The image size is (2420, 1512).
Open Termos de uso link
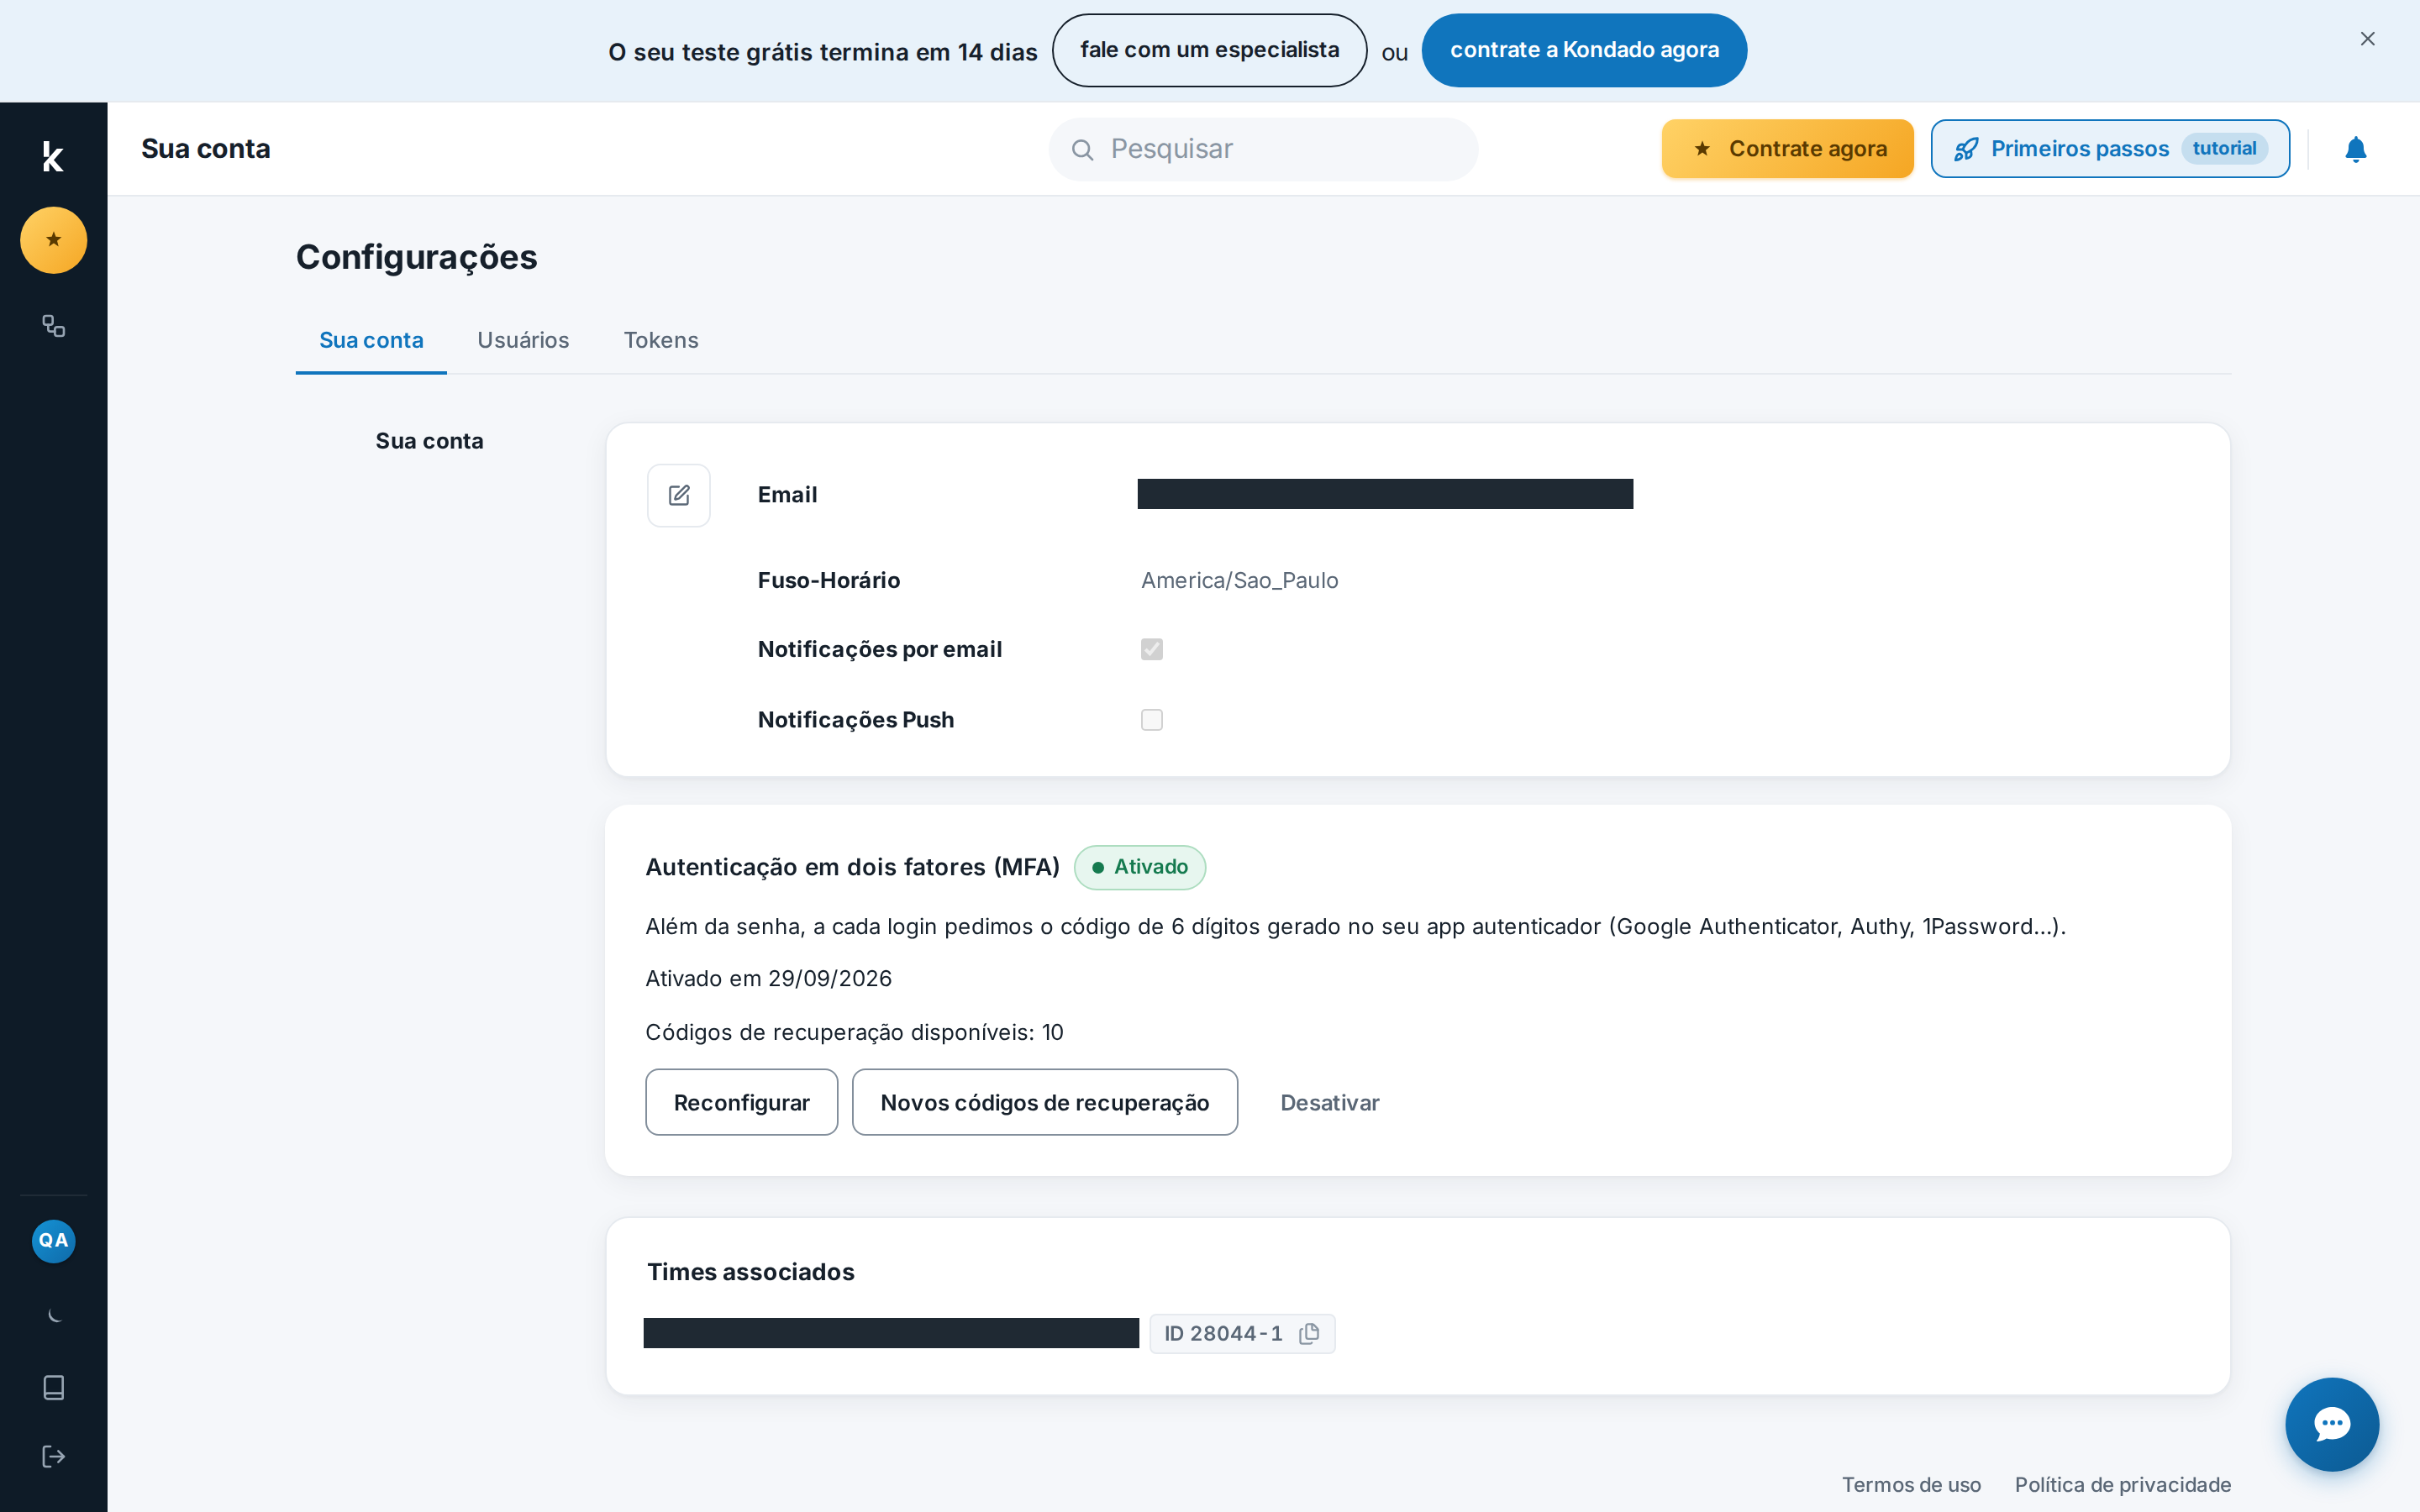tap(1911, 1484)
